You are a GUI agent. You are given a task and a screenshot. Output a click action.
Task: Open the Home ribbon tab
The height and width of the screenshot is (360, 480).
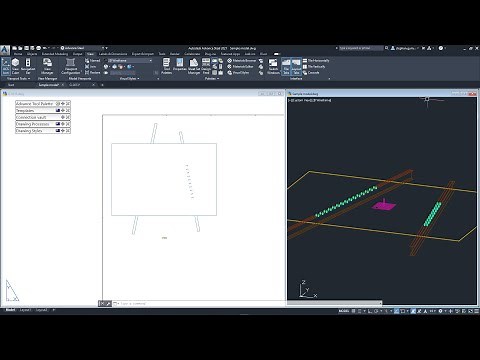pyautogui.click(x=18, y=54)
